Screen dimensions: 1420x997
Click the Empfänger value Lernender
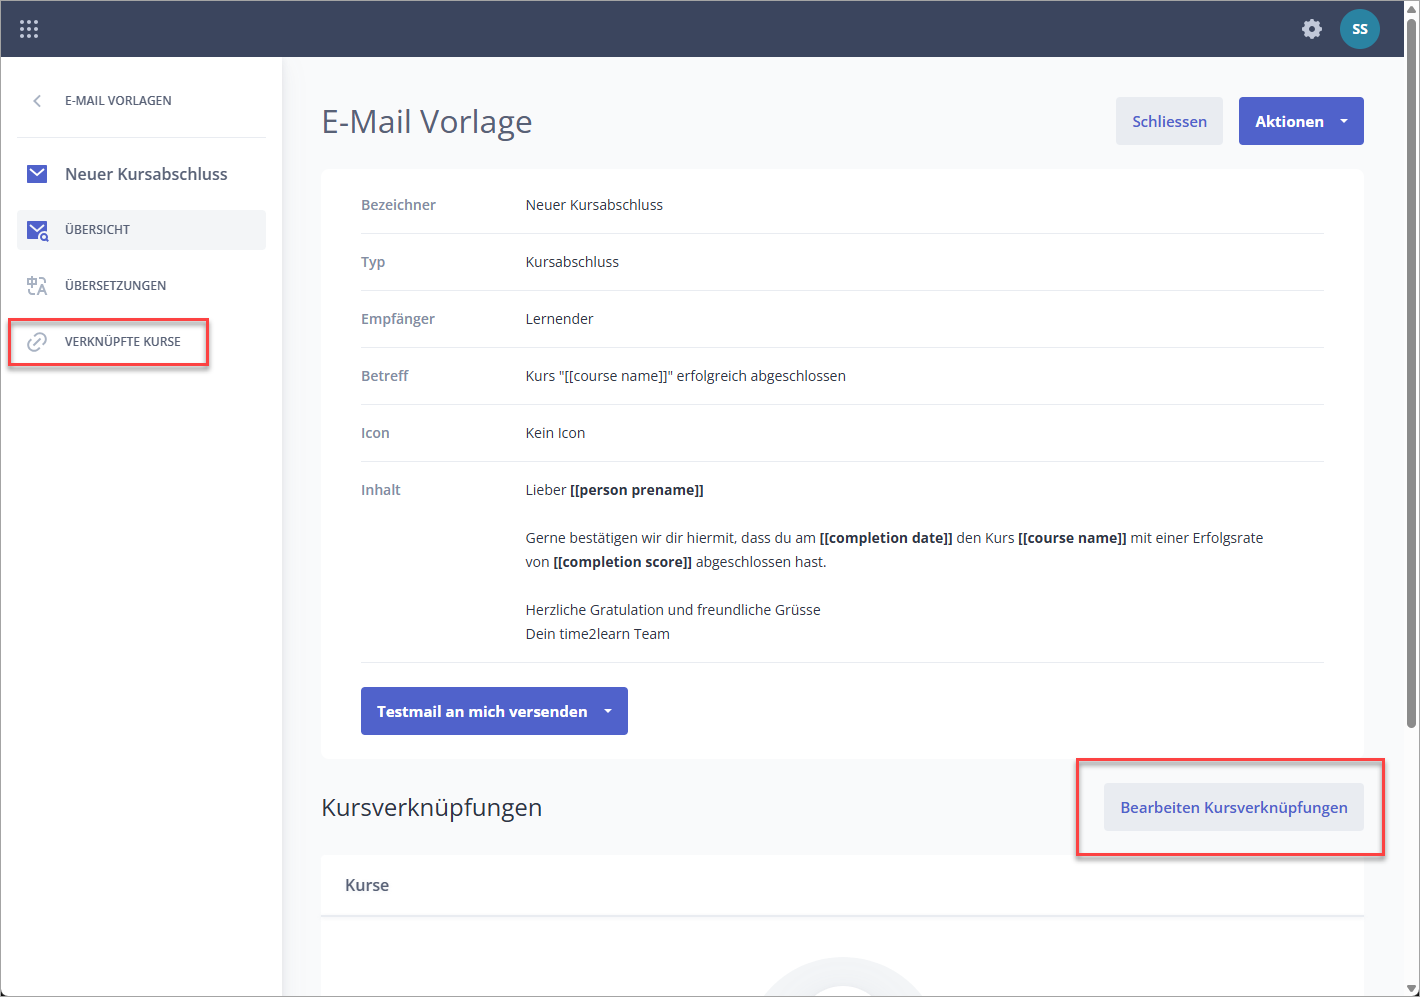[x=559, y=319]
